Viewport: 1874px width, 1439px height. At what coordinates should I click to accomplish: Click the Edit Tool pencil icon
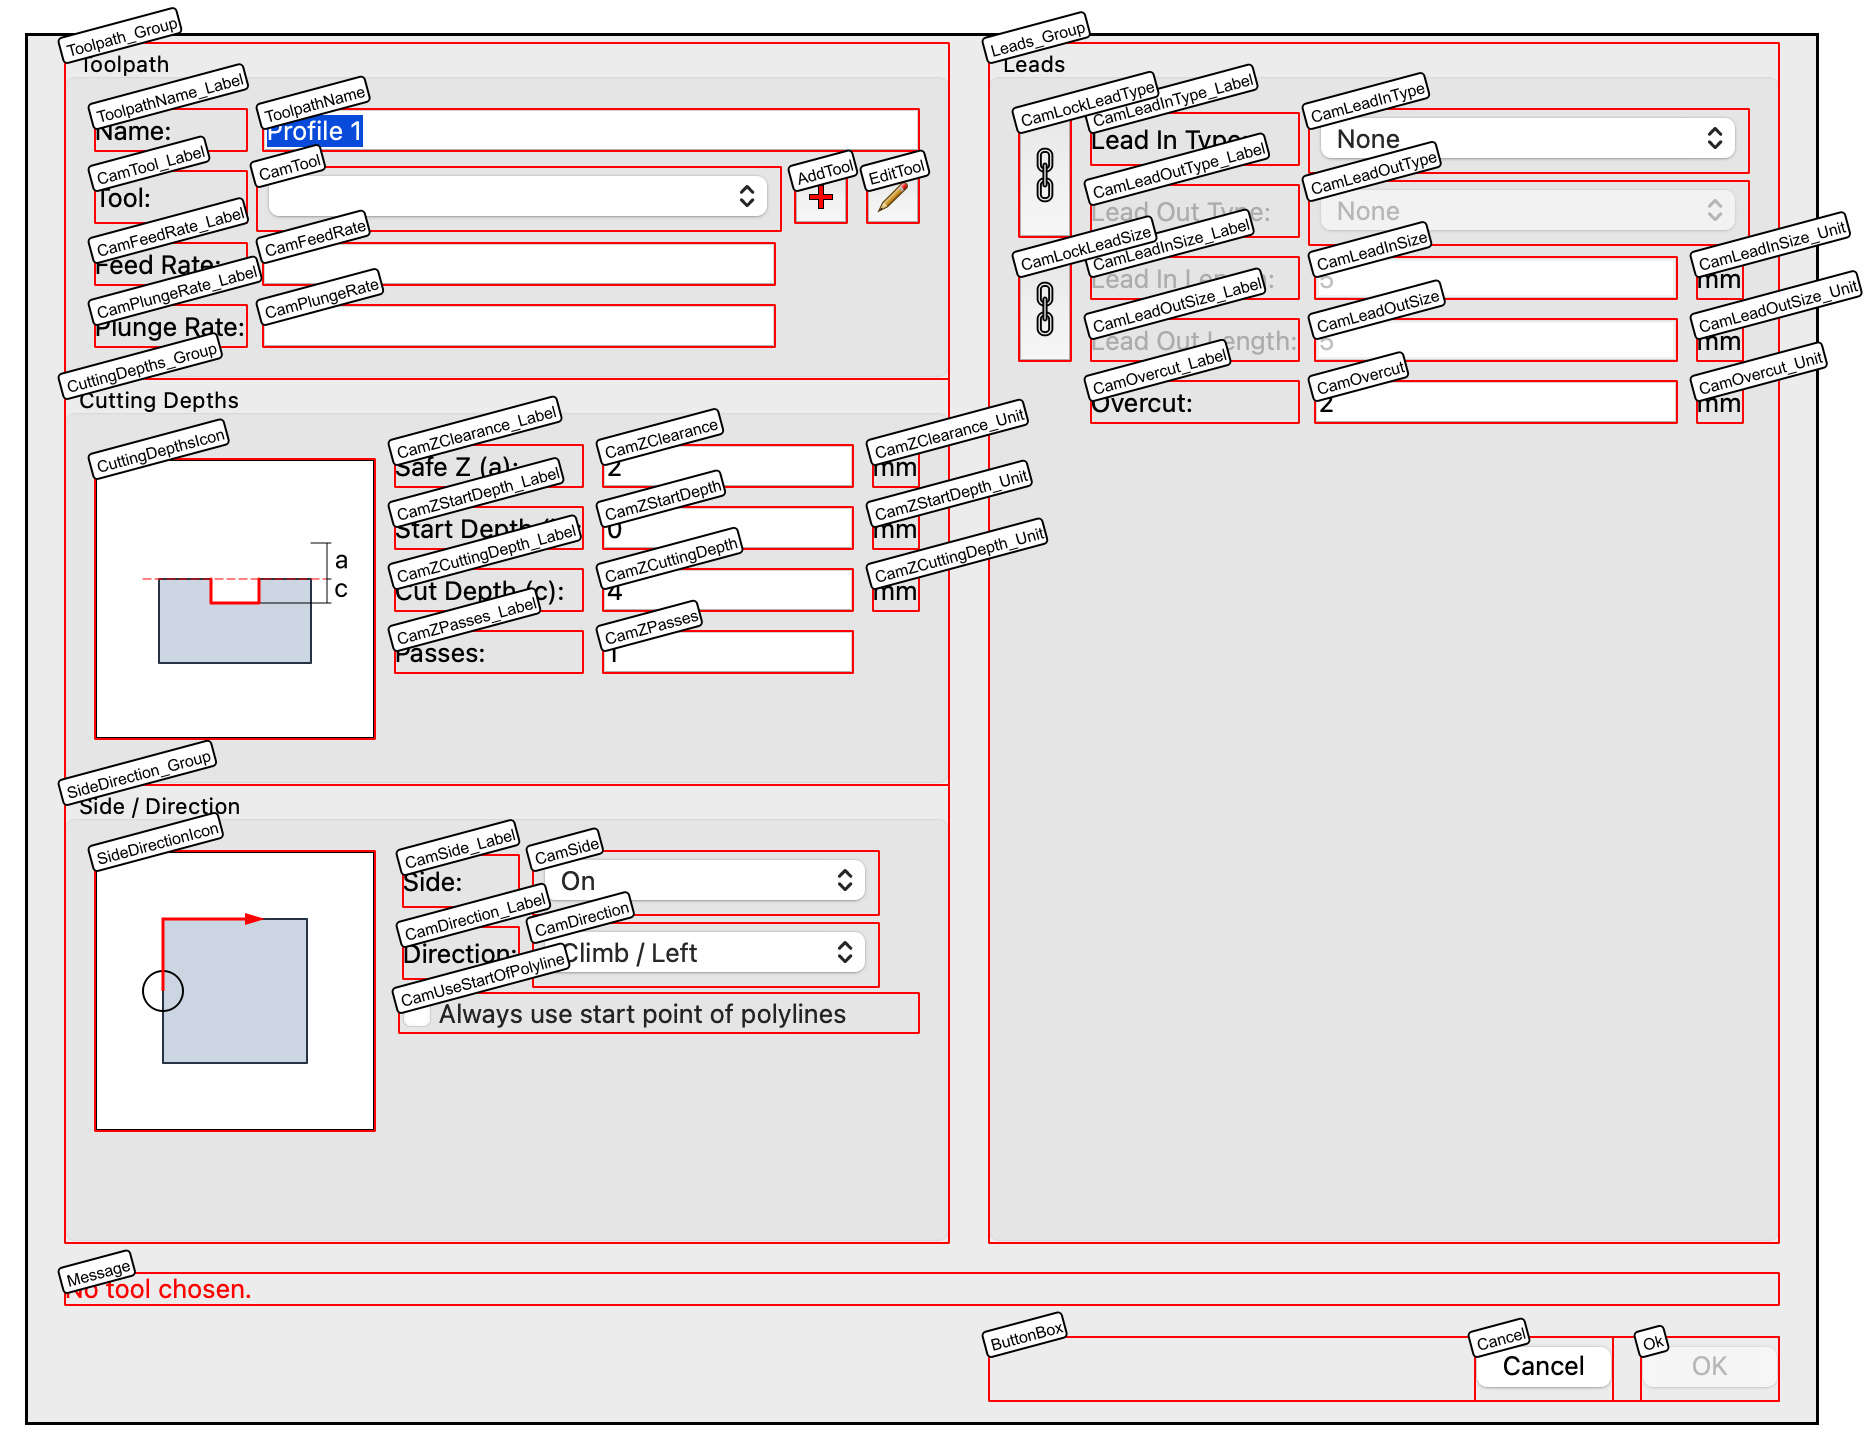tap(891, 198)
